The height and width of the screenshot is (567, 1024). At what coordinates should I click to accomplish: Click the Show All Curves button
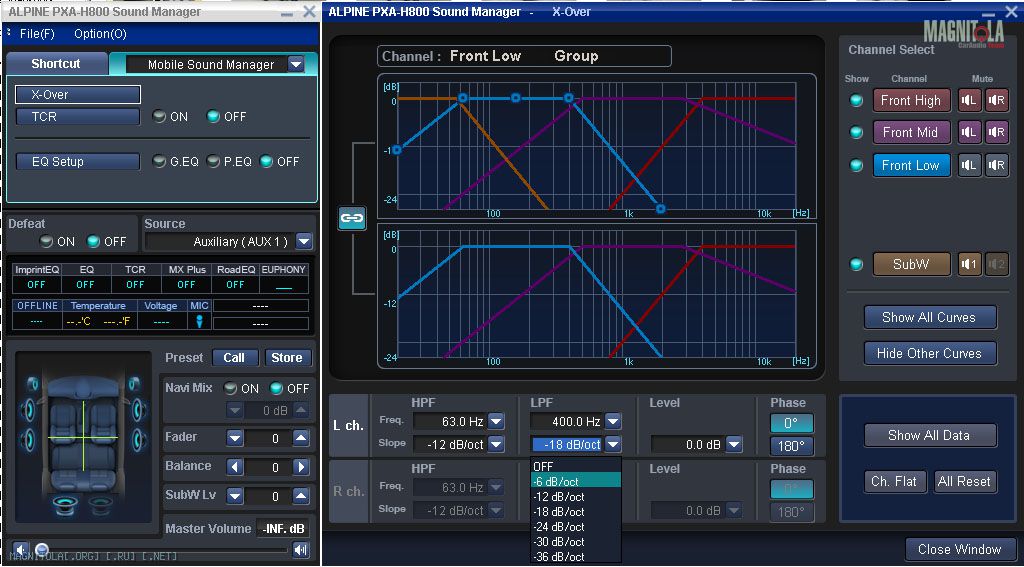click(x=929, y=317)
